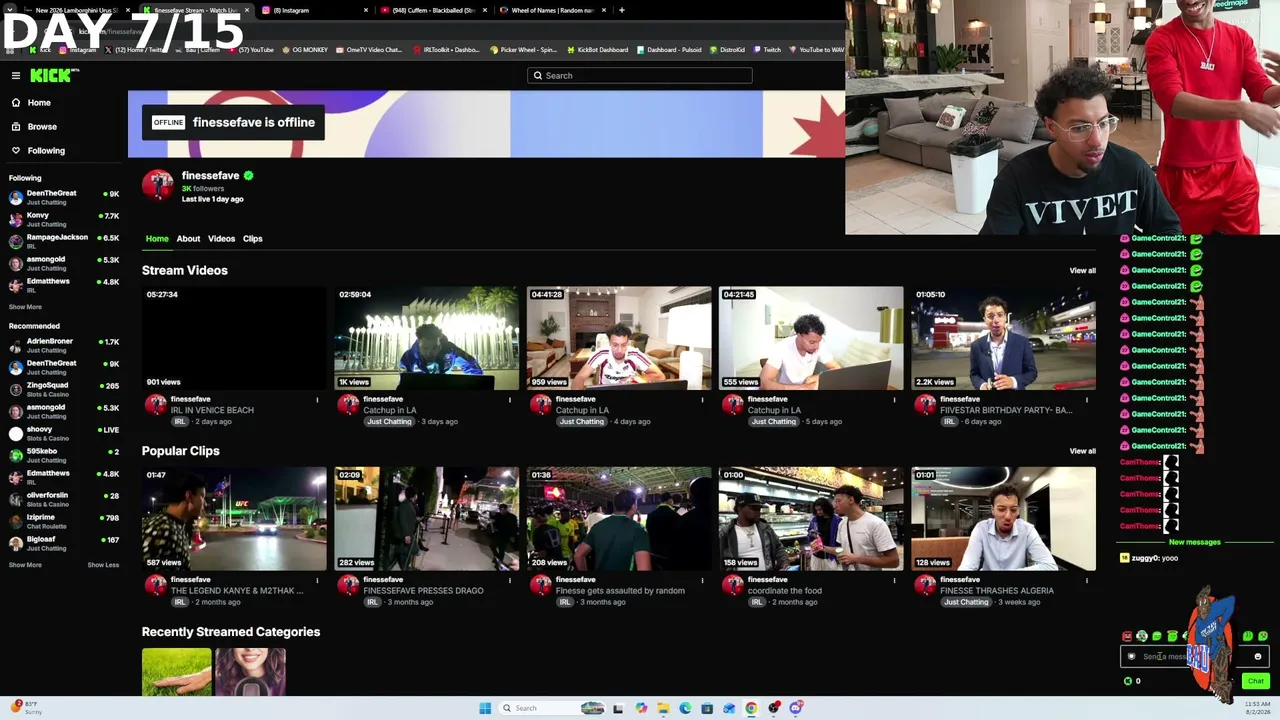Open options for FIVESTAR BIRTHDAY PARTY video
The image size is (1280, 720).
point(1087,400)
